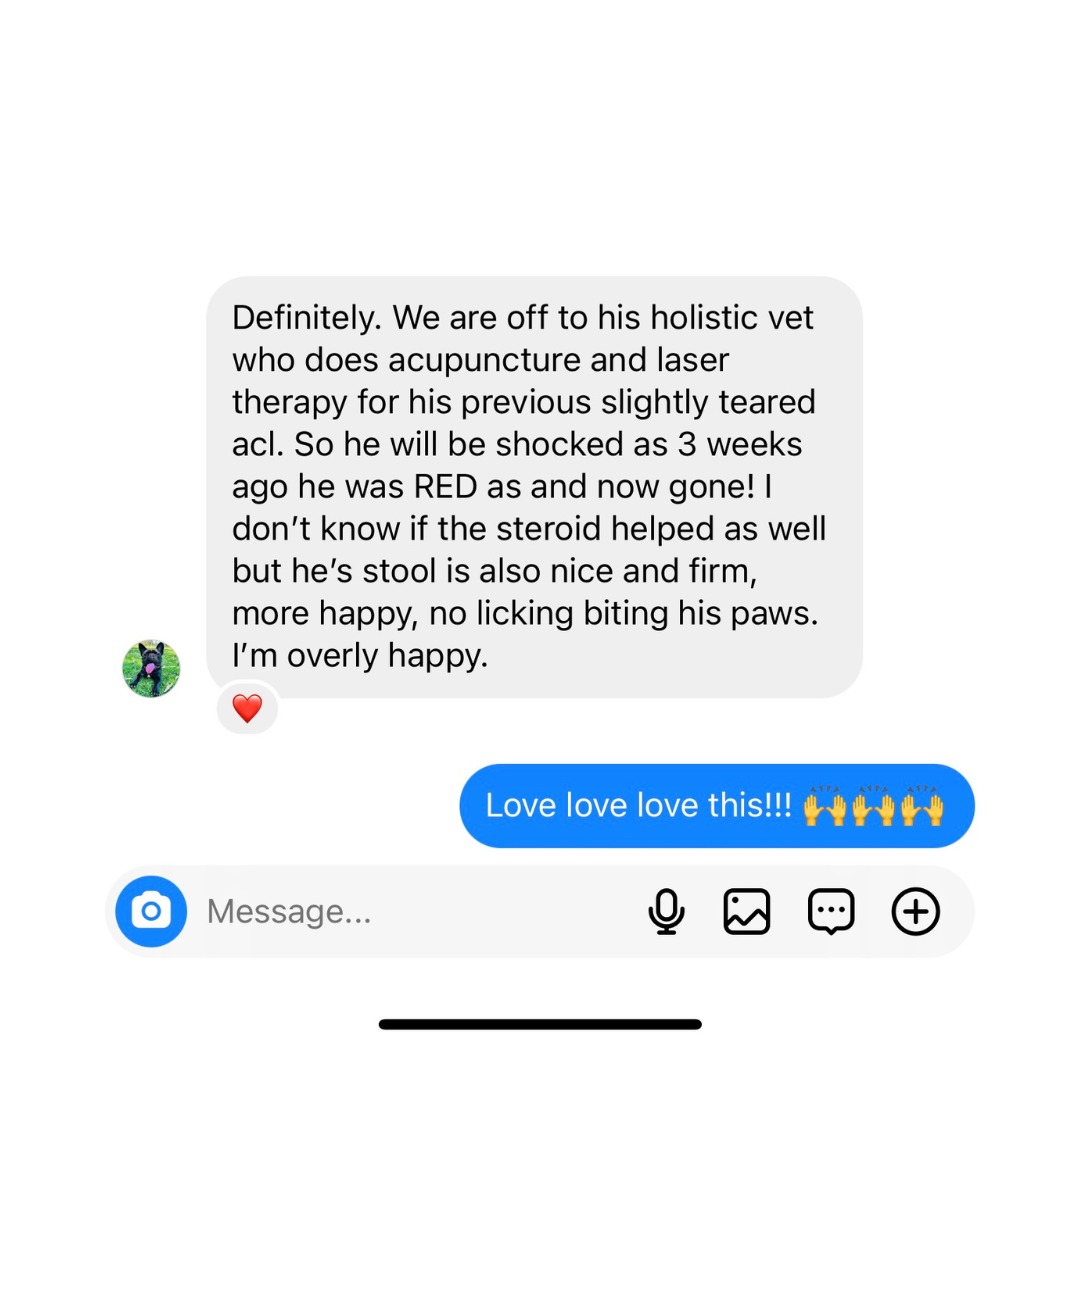The height and width of the screenshot is (1312, 1080).
Task: Tap the red heart reaction badge
Action: point(247,708)
